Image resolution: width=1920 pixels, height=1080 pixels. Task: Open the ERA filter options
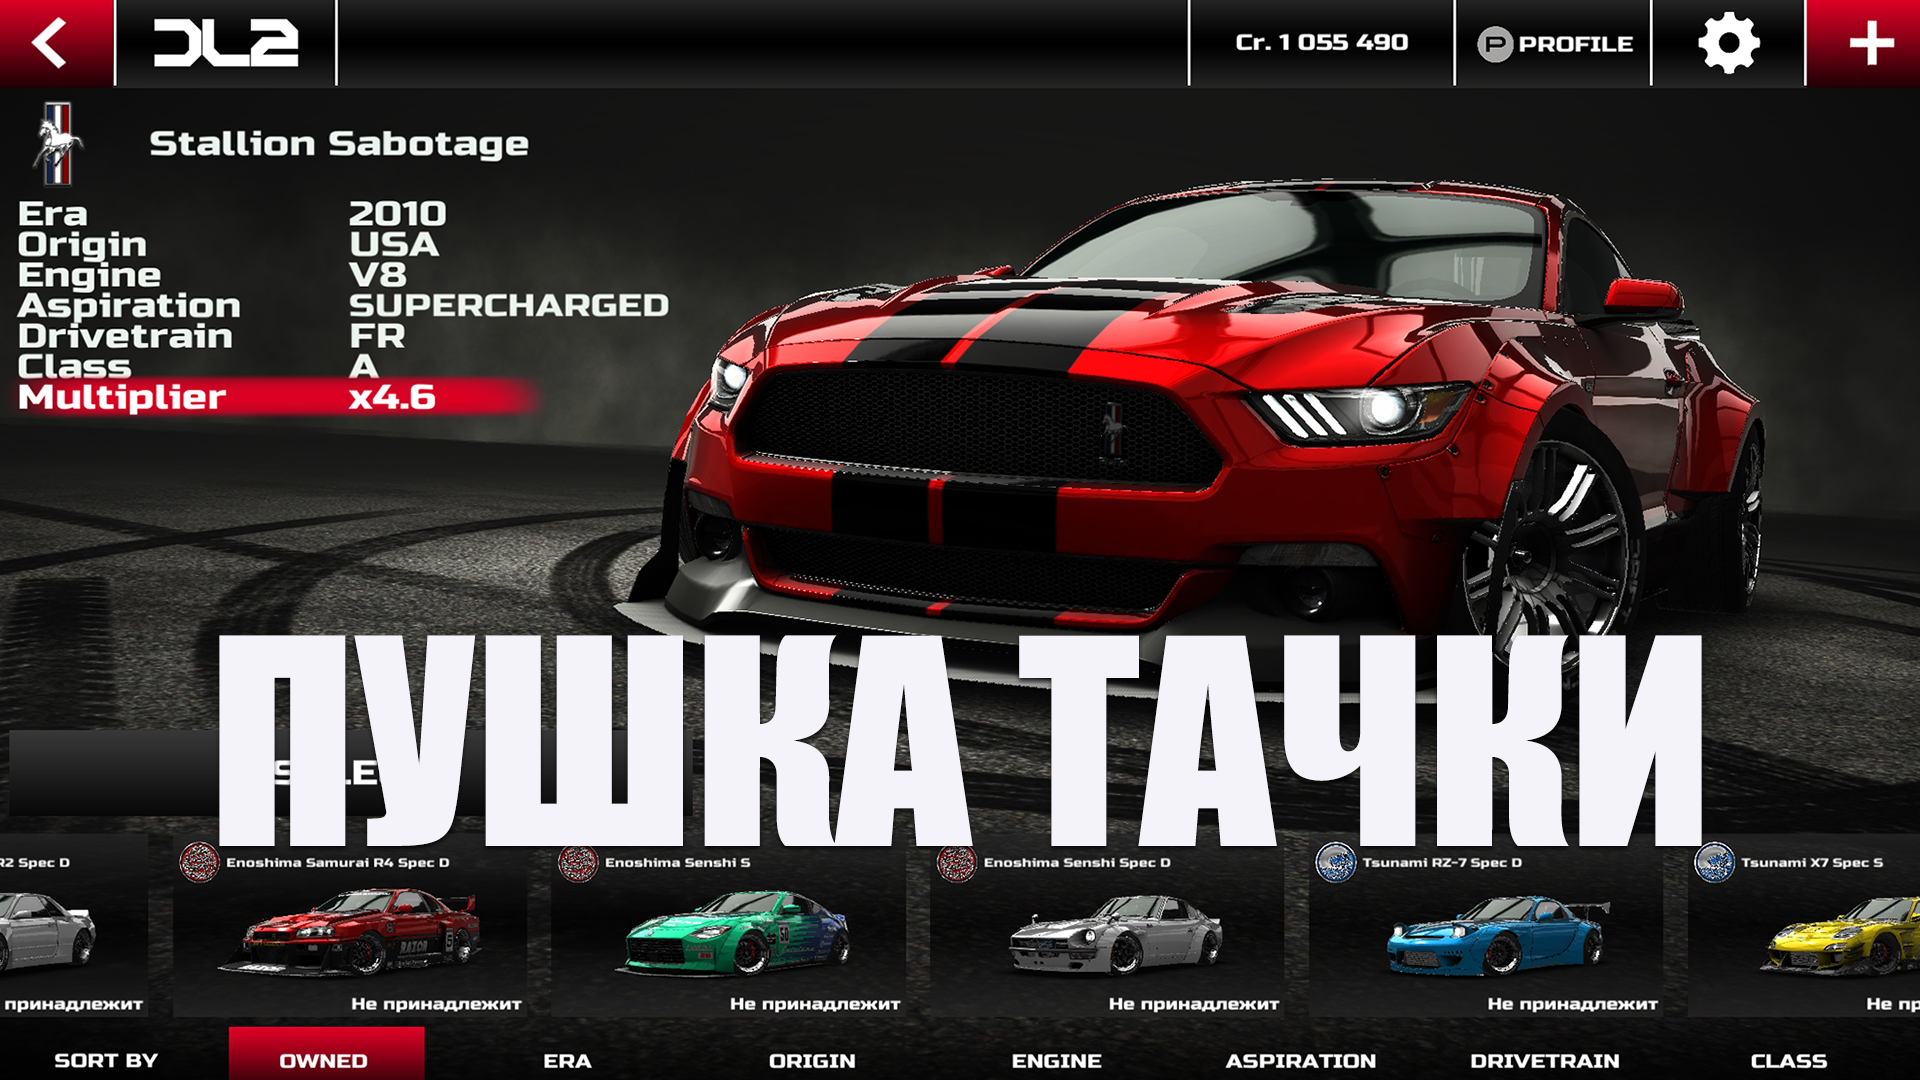(567, 1060)
